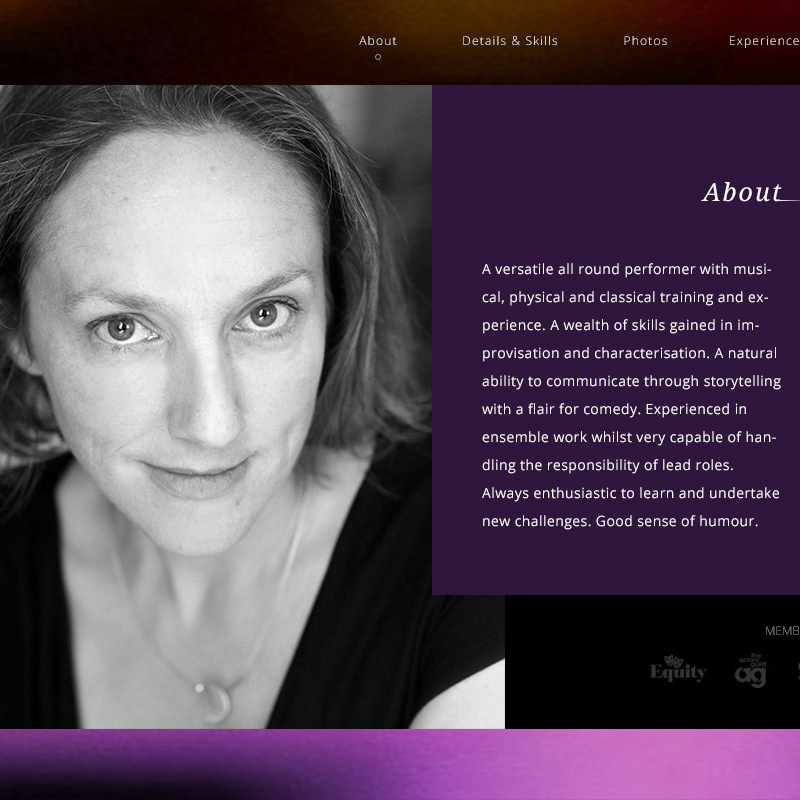Click the active dot indicator under About
This screenshot has width=800, height=800.
(x=378, y=57)
